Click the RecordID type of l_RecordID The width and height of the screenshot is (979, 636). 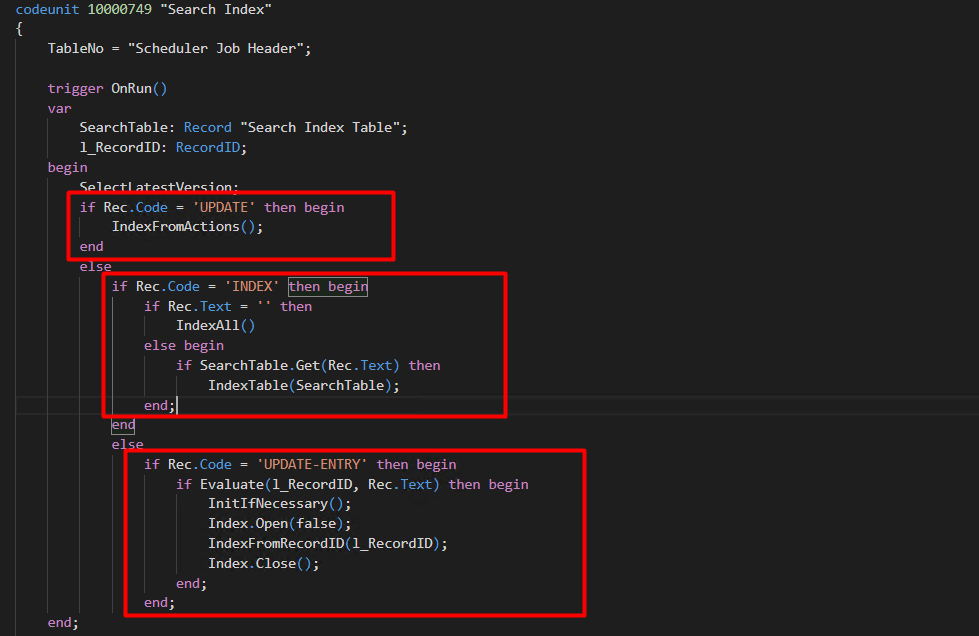coord(208,147)
